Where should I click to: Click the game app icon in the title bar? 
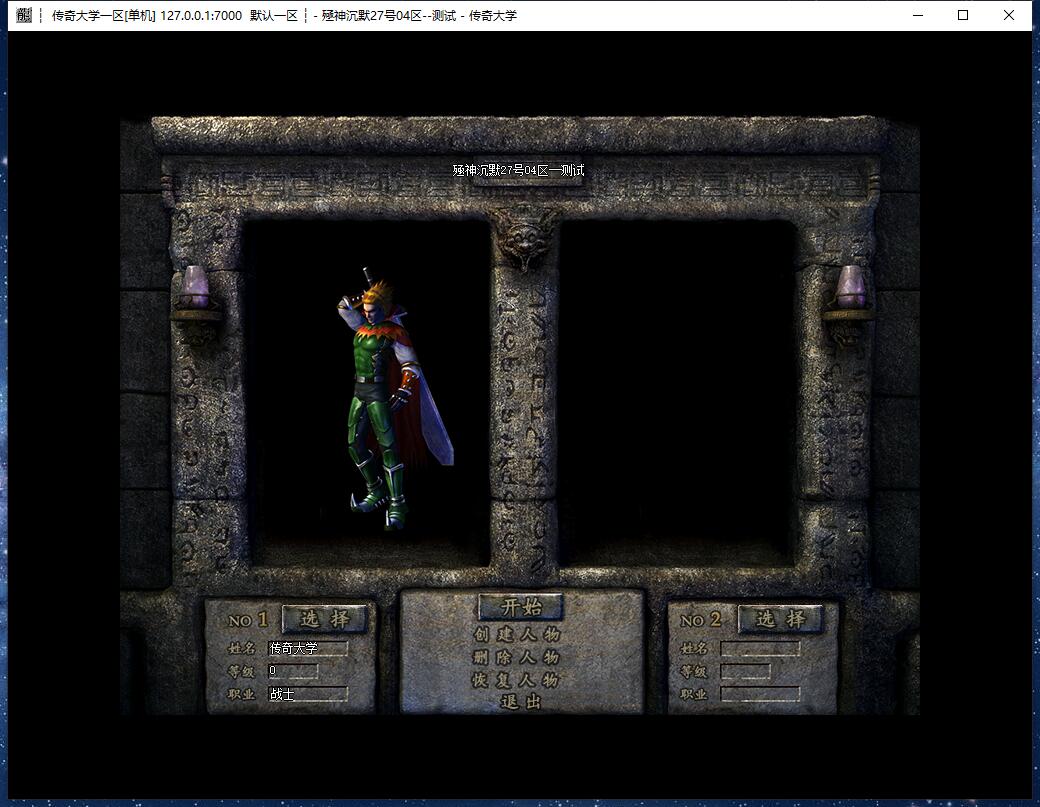[x=24, y=15]
